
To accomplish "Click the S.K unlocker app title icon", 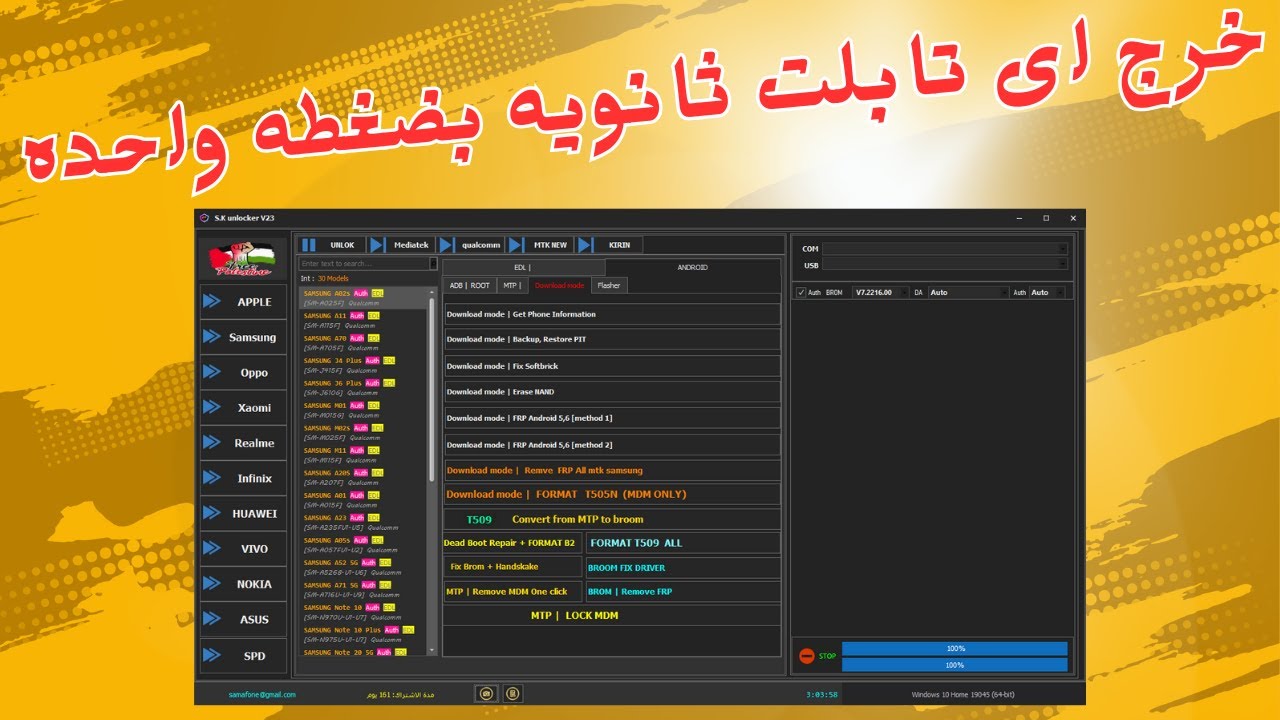I will (204, 217).
